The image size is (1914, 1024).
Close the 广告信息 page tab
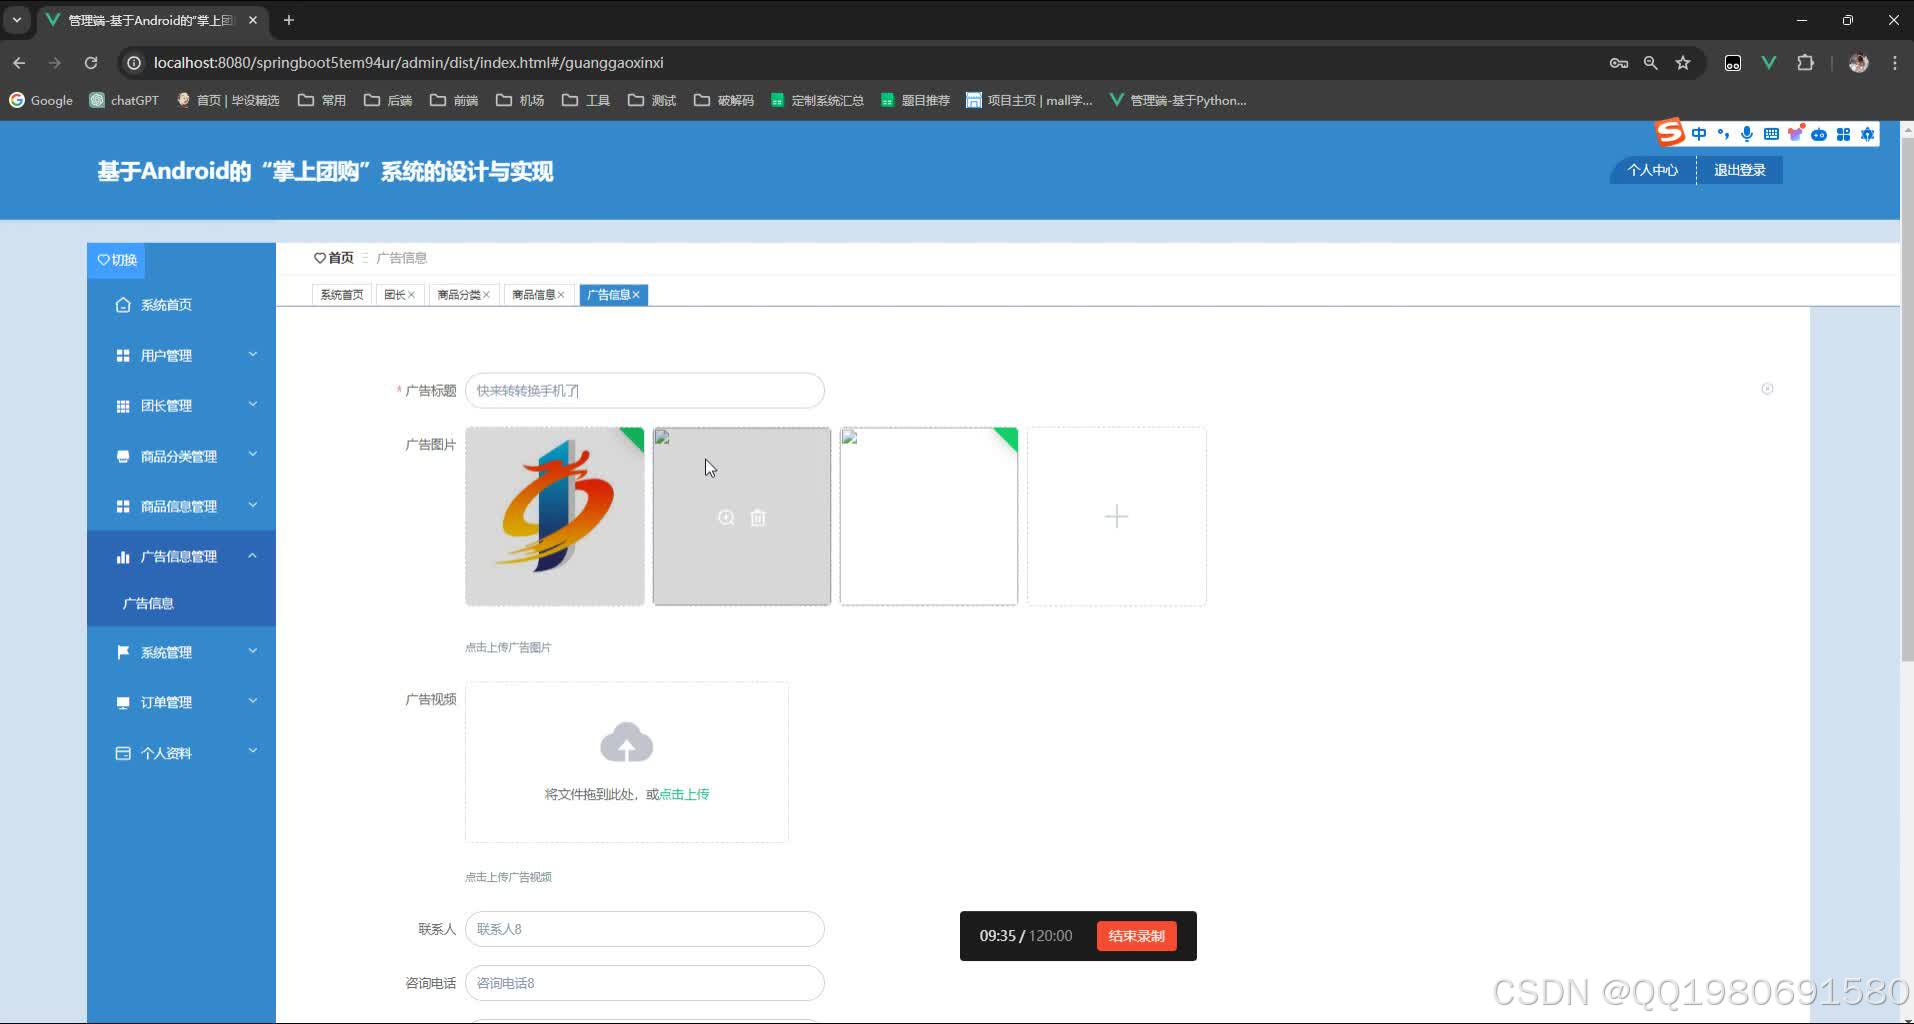[x=636, y=295]
